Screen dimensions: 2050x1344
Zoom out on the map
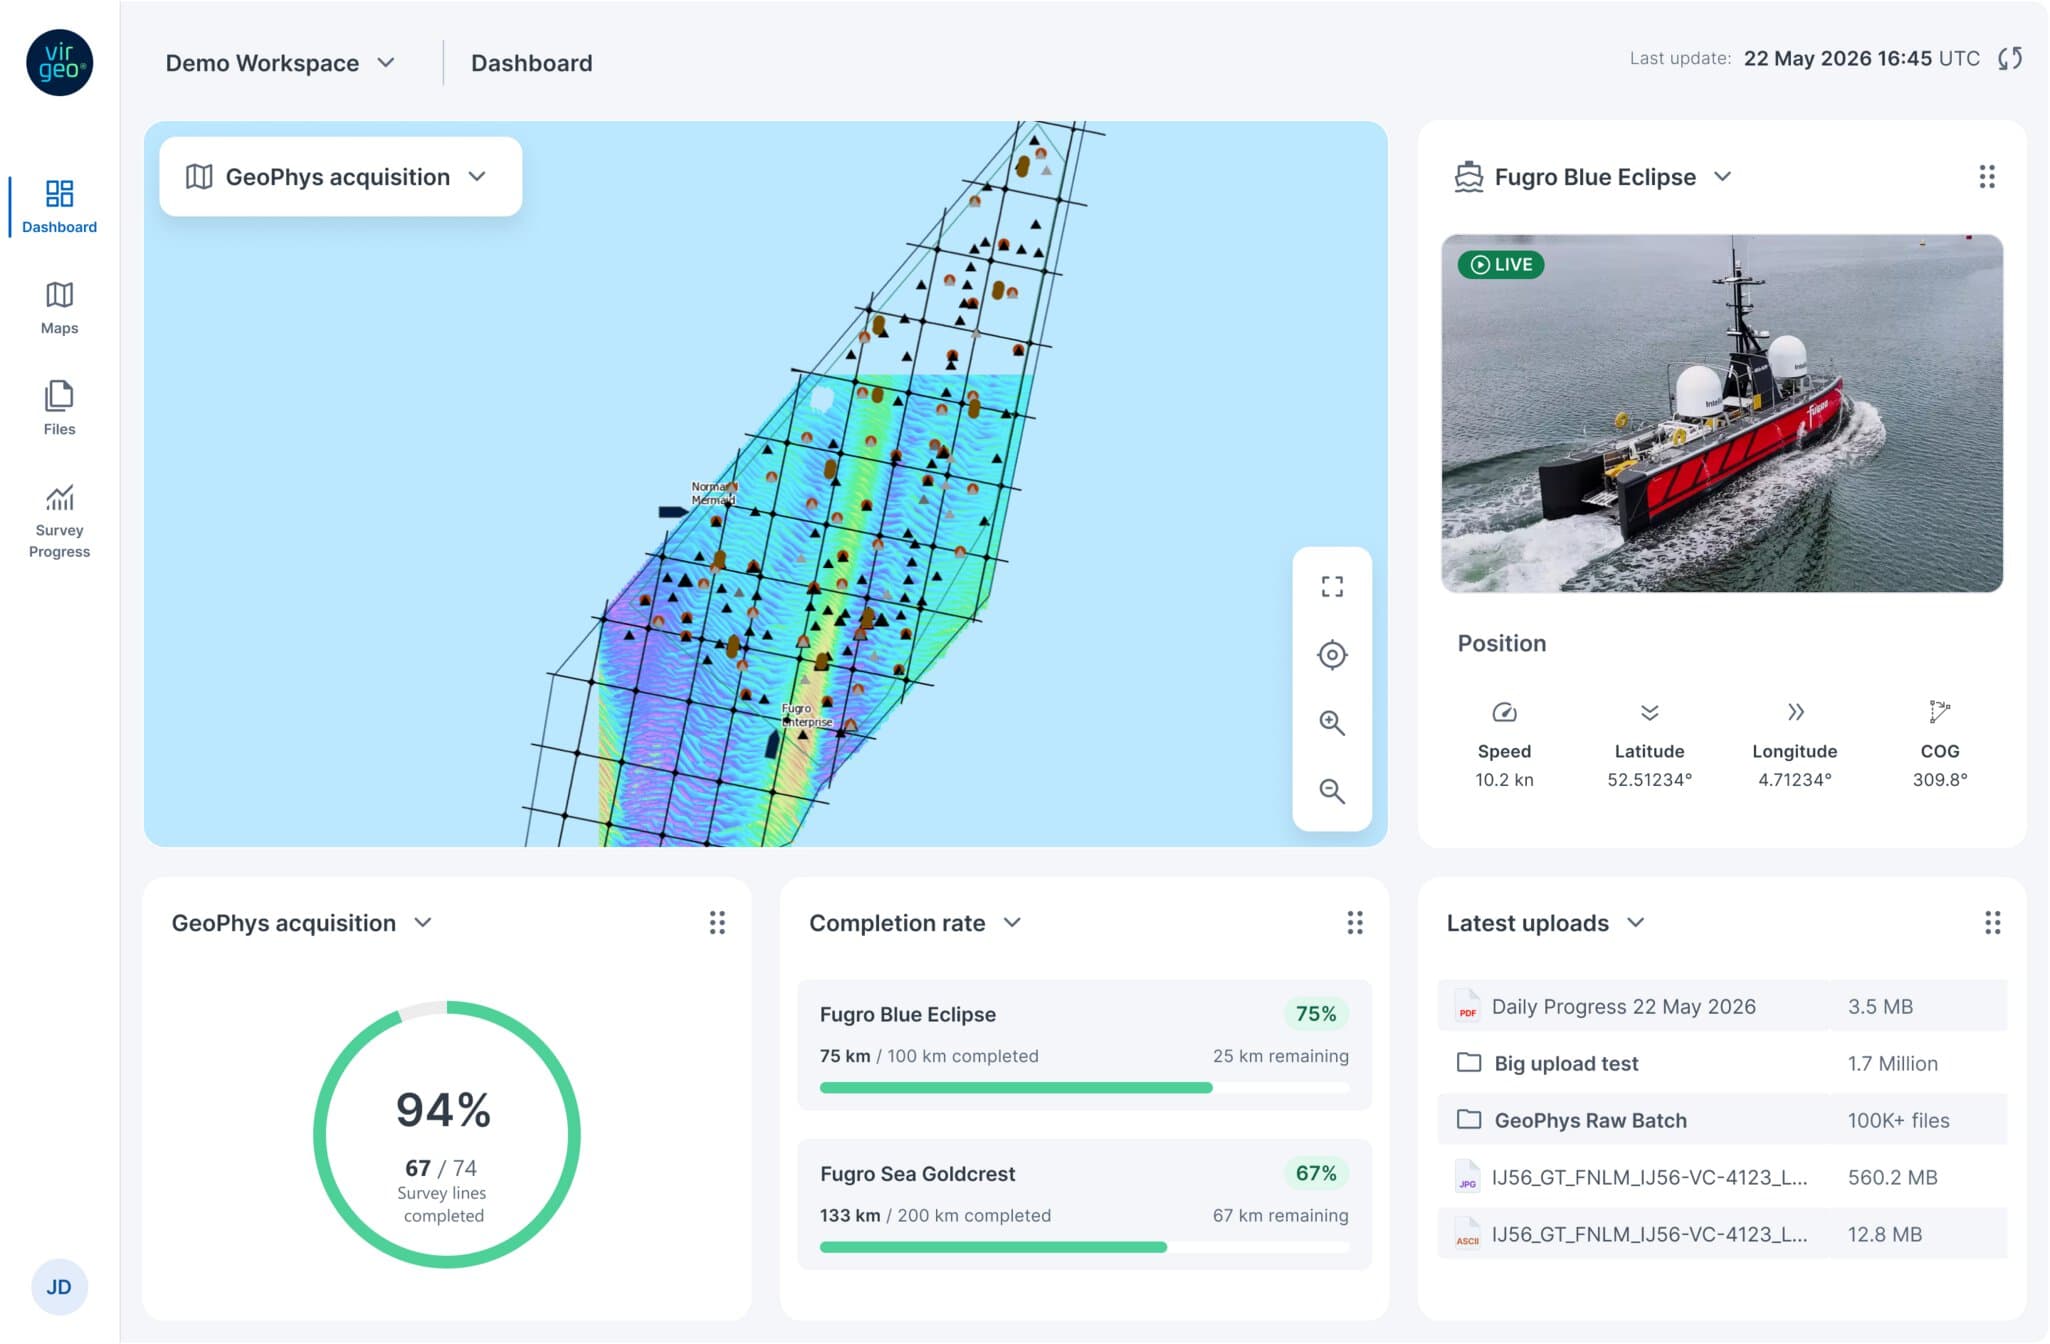click(x=1332, y=791)
